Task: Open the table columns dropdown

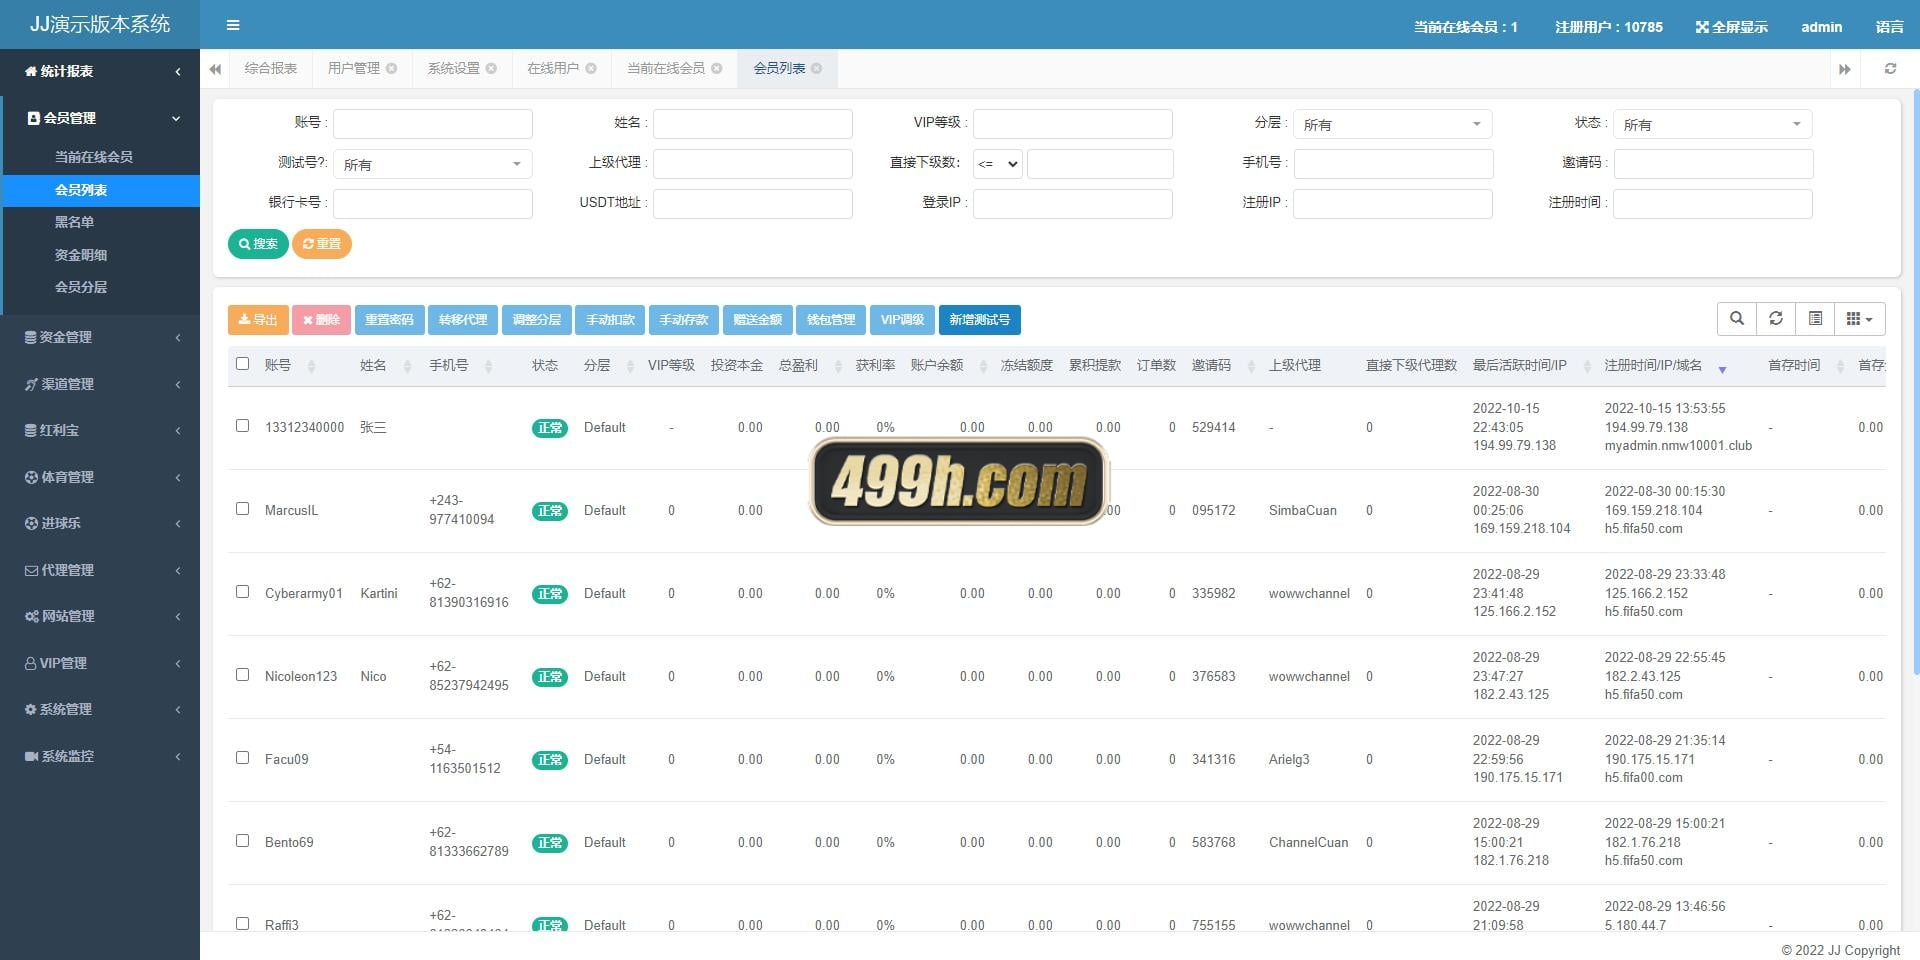Action: (x=1860, y=319)
